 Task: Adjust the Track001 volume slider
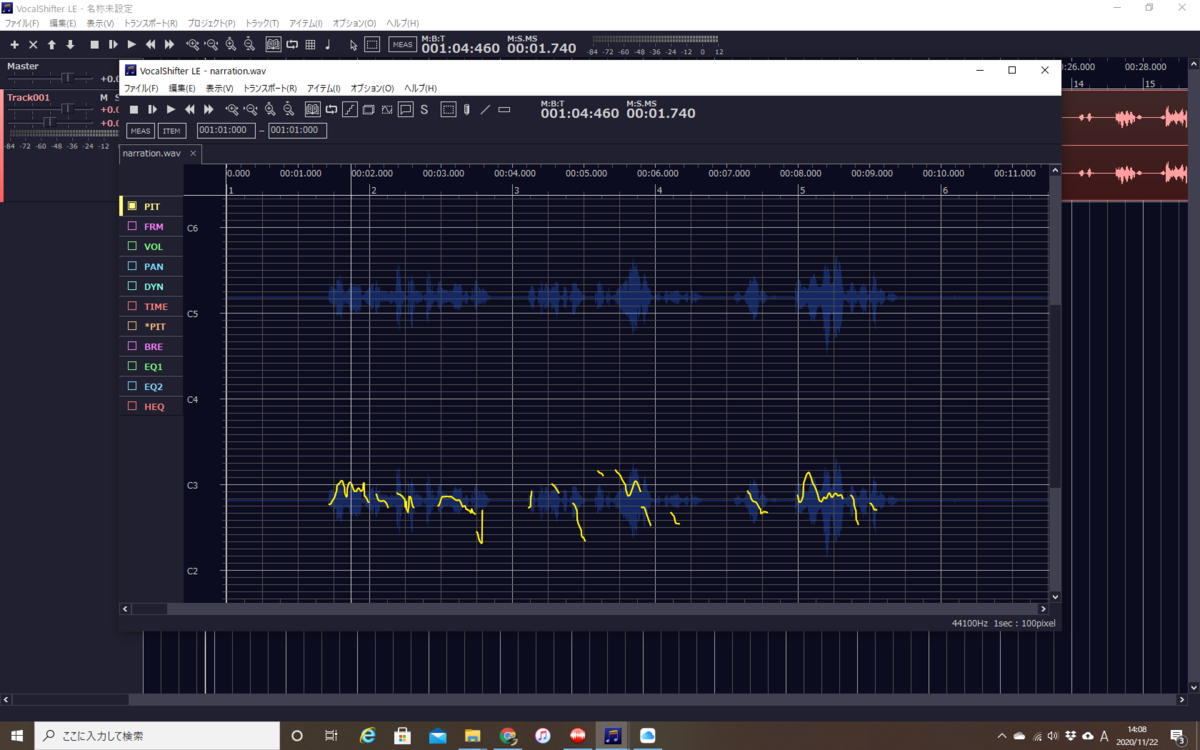coord(67,109)
